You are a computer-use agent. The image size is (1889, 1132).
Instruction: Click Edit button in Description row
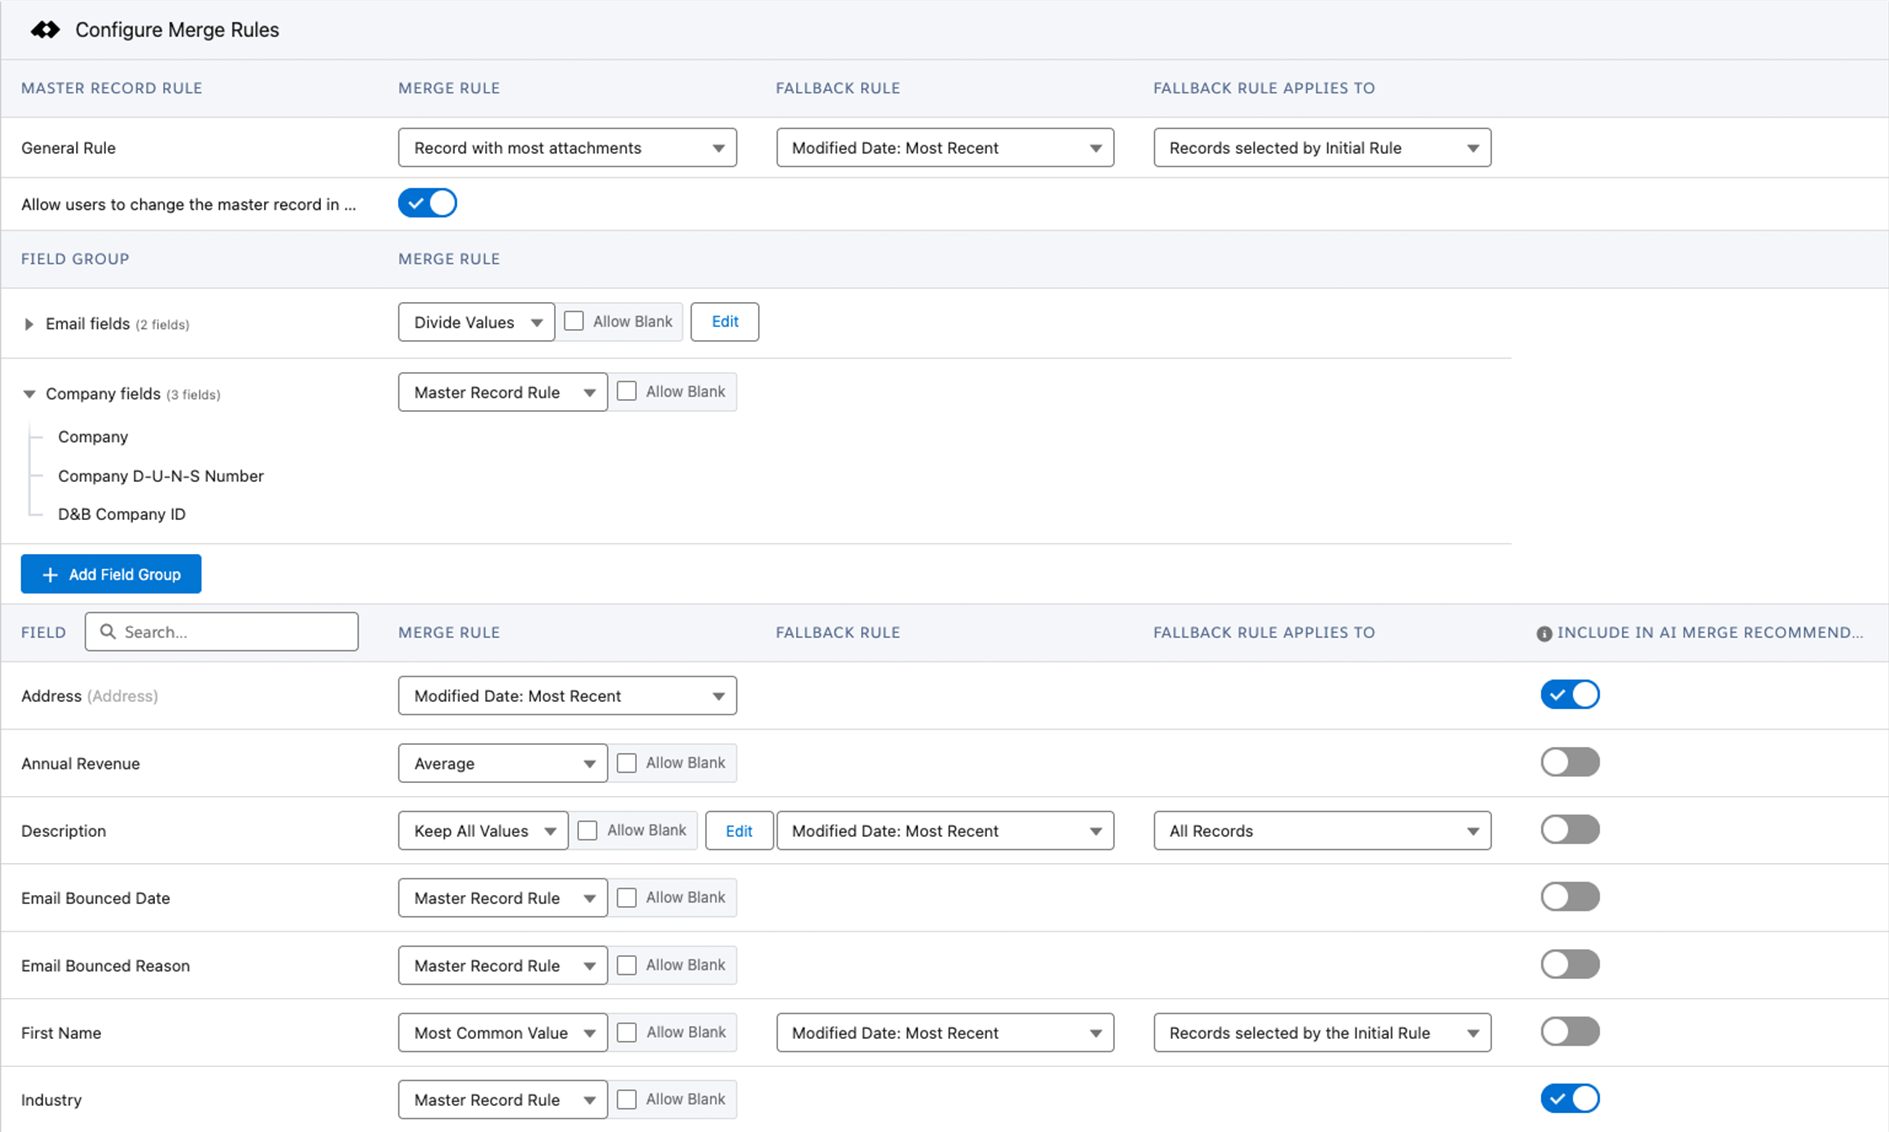(x=739, y=831)
